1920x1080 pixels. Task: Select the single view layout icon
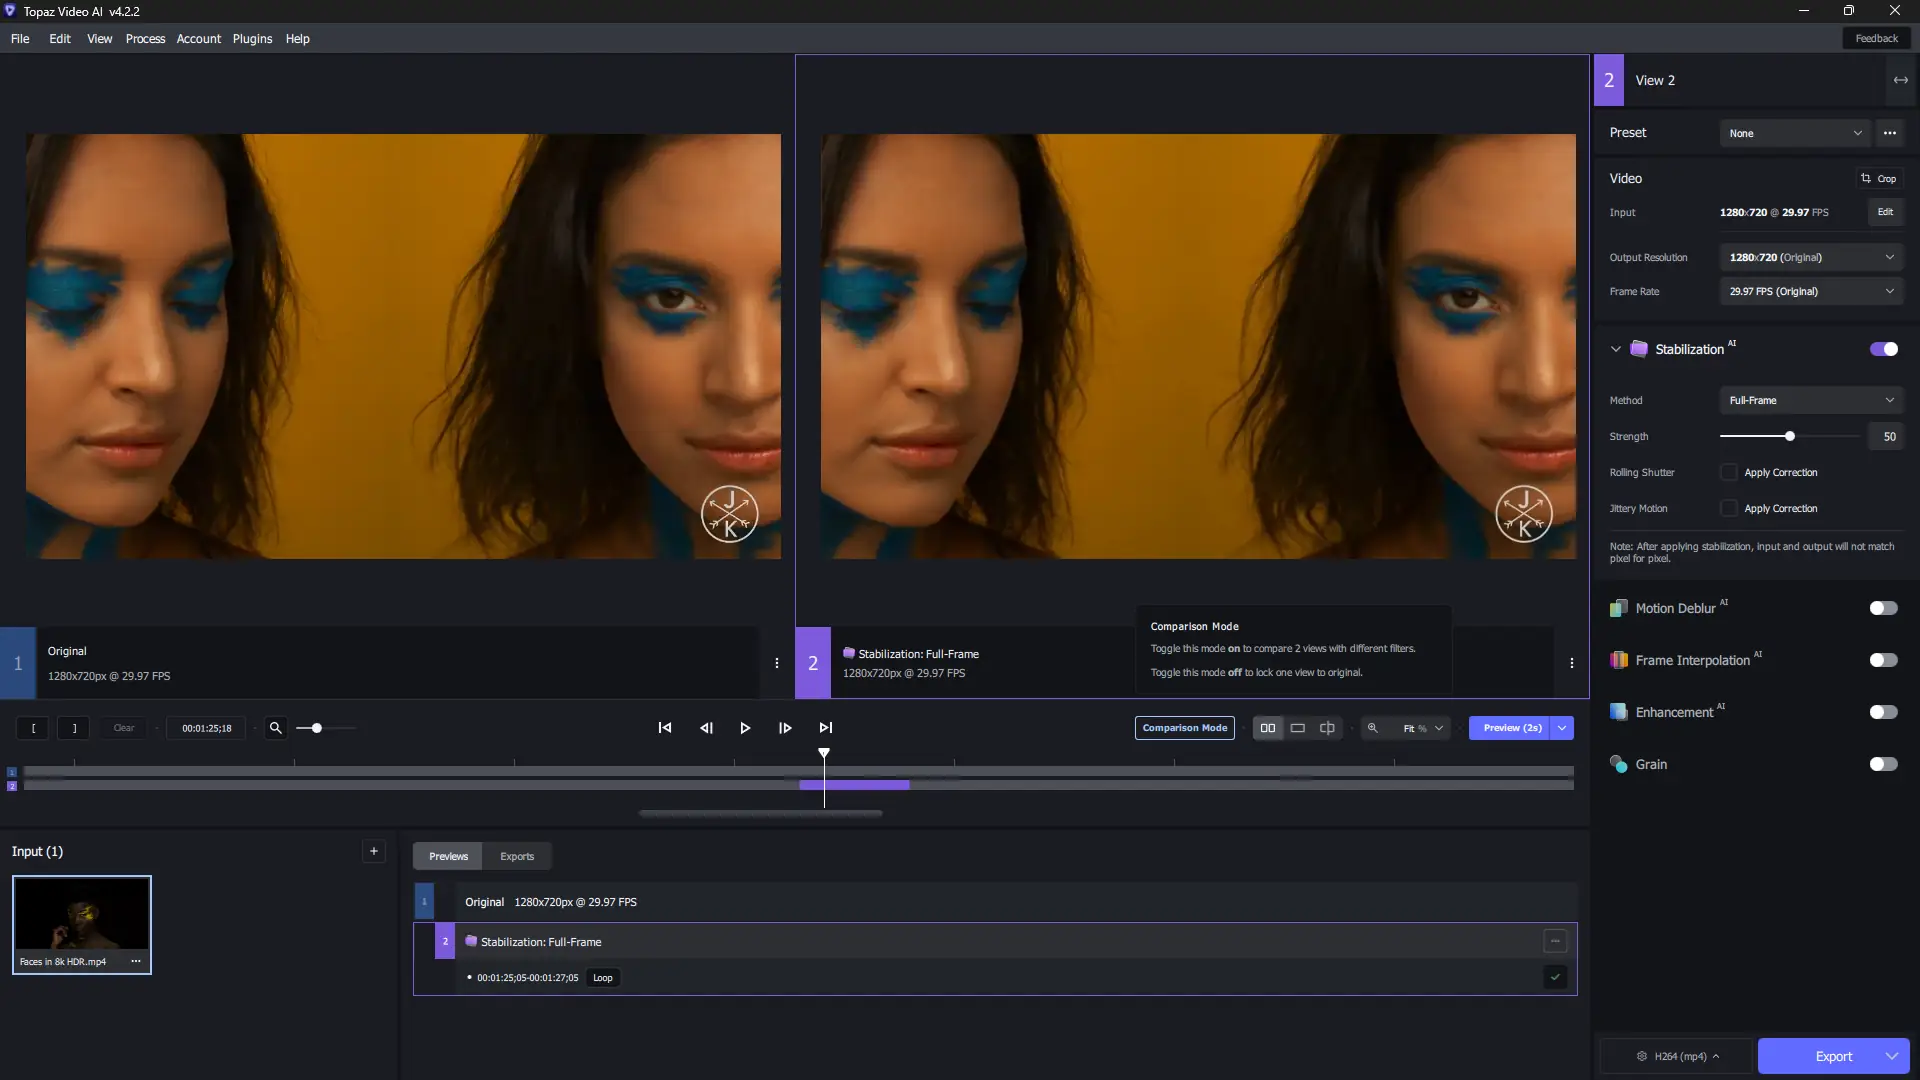1298,728
